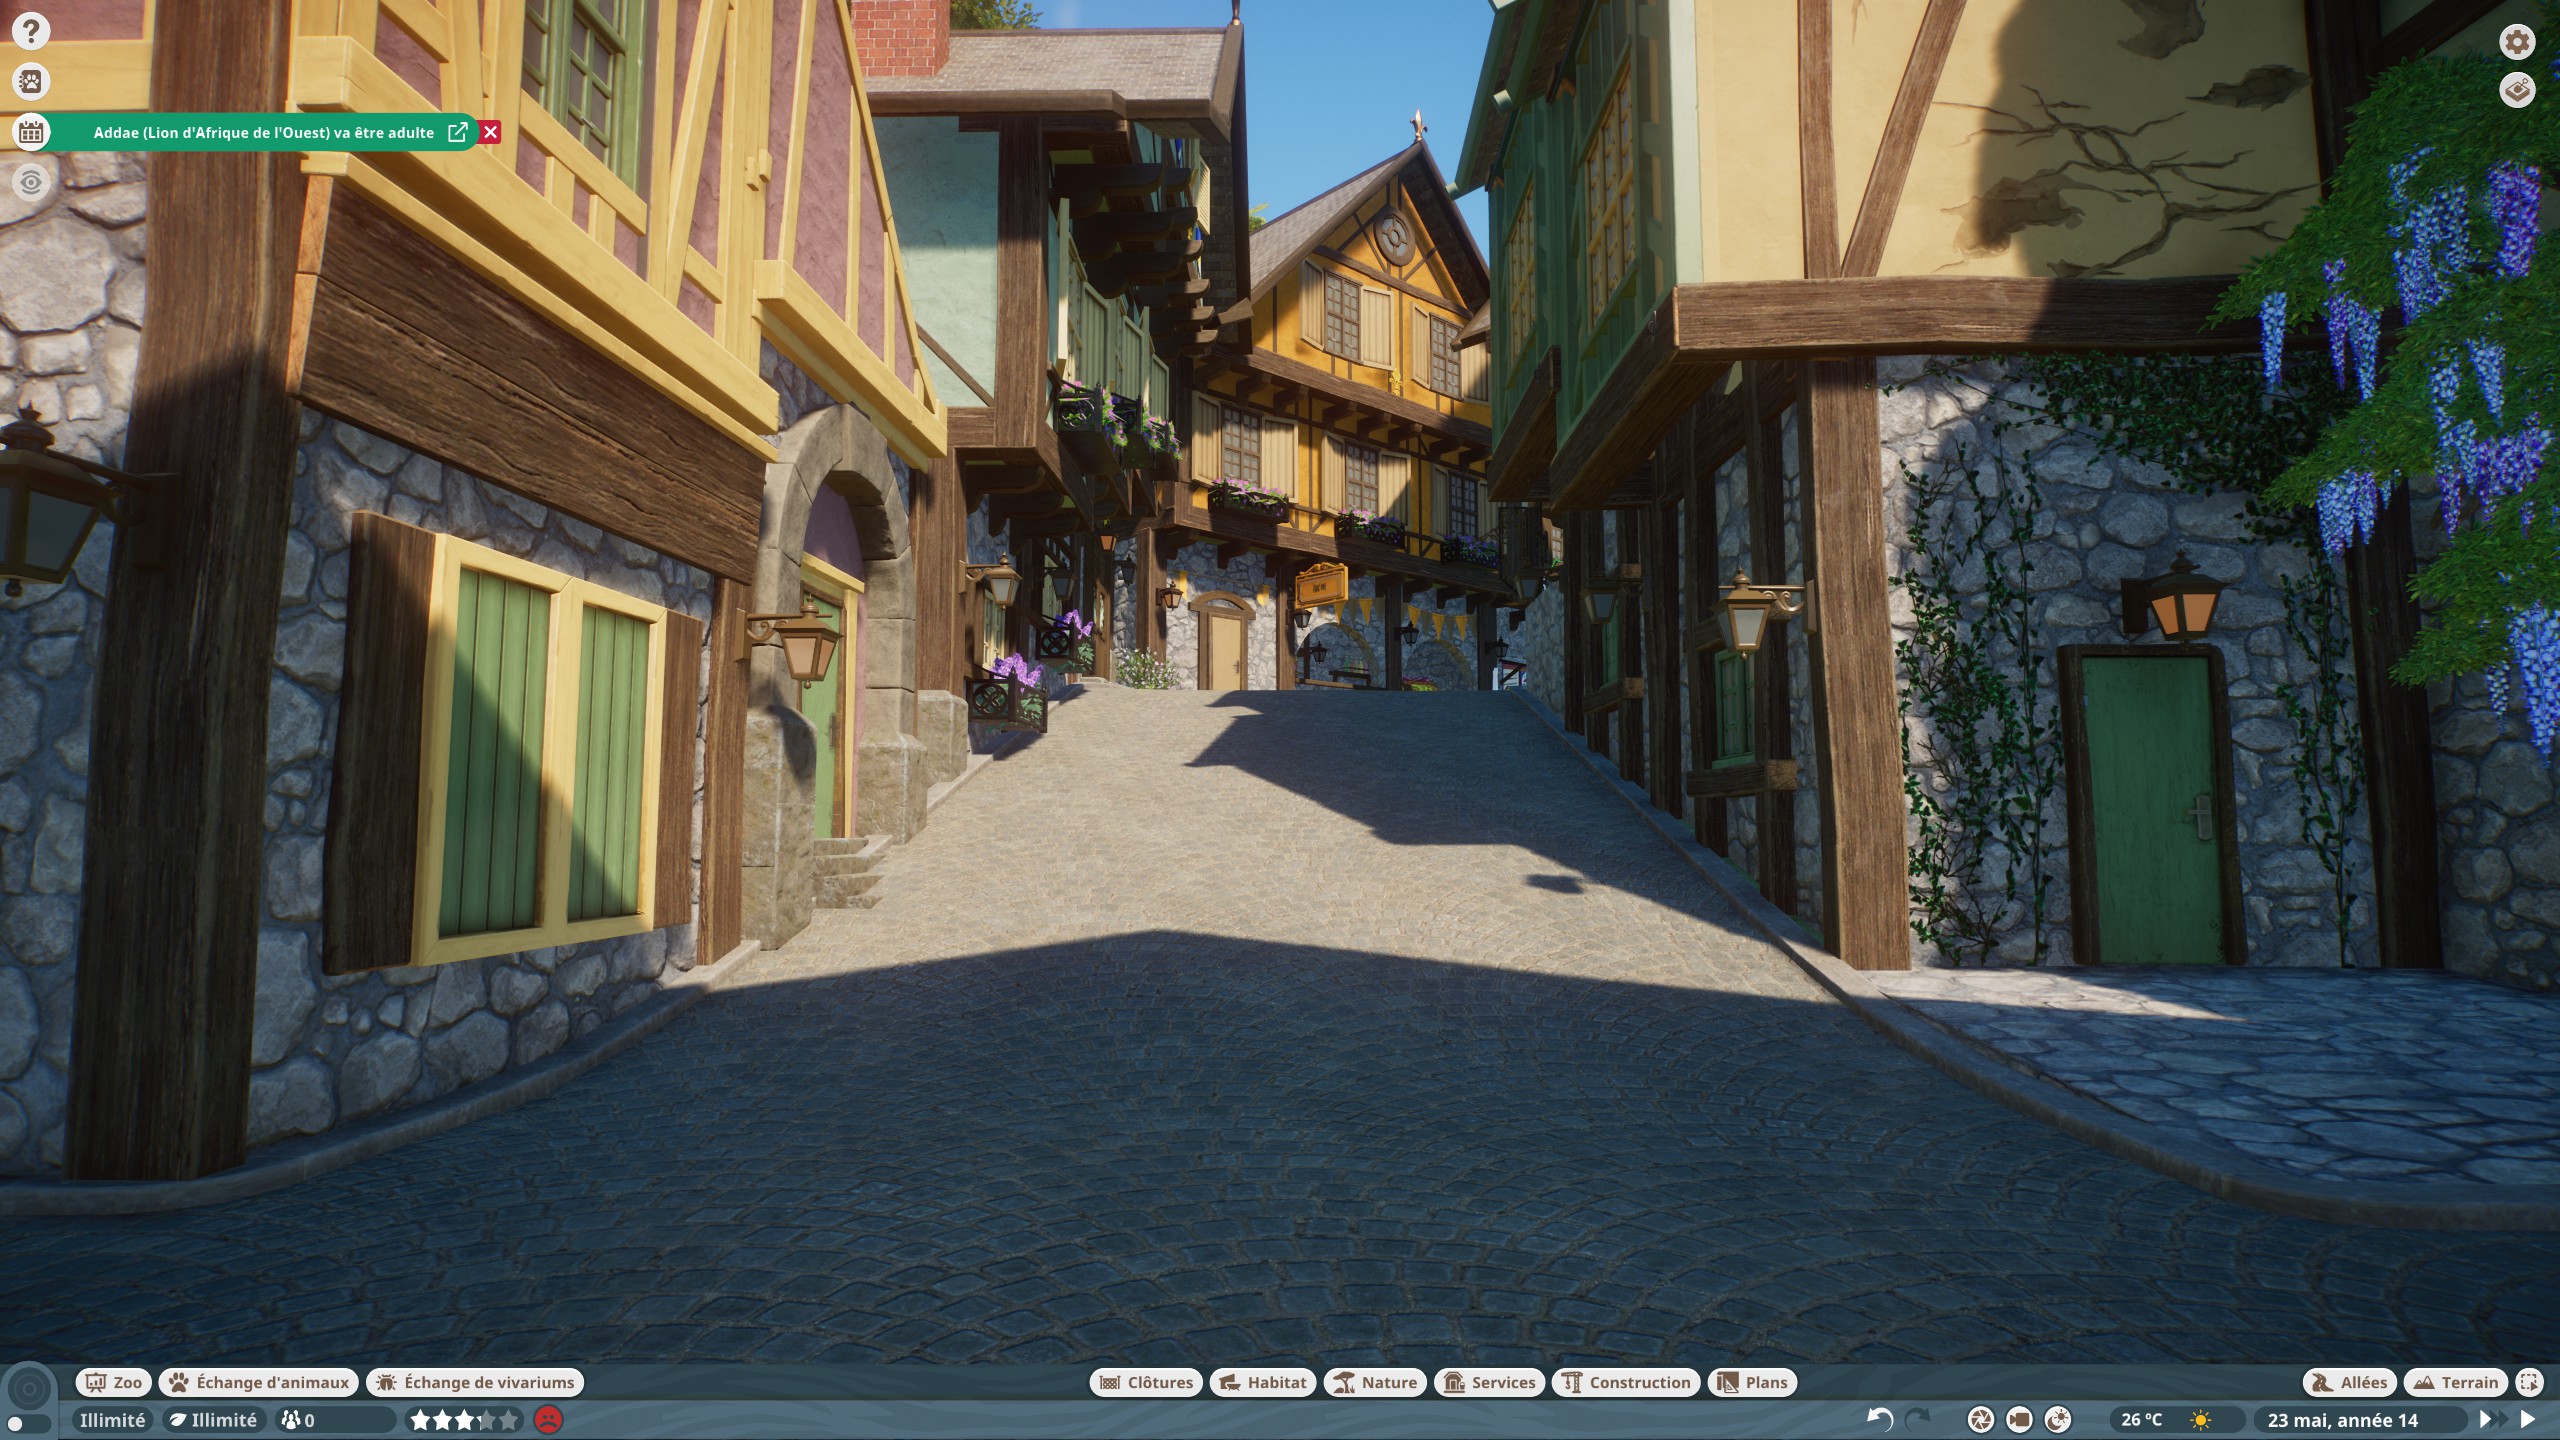Open Échange de vivariums
Image resolution: width=2560 pixels, height=1440 pixels.
pos(475,1382)
